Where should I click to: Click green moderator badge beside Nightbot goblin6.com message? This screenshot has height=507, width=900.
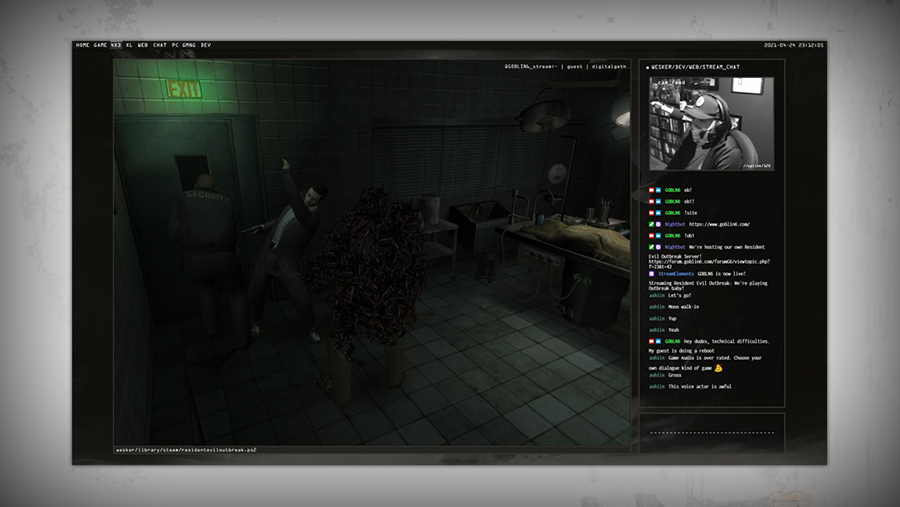(651, 225)
